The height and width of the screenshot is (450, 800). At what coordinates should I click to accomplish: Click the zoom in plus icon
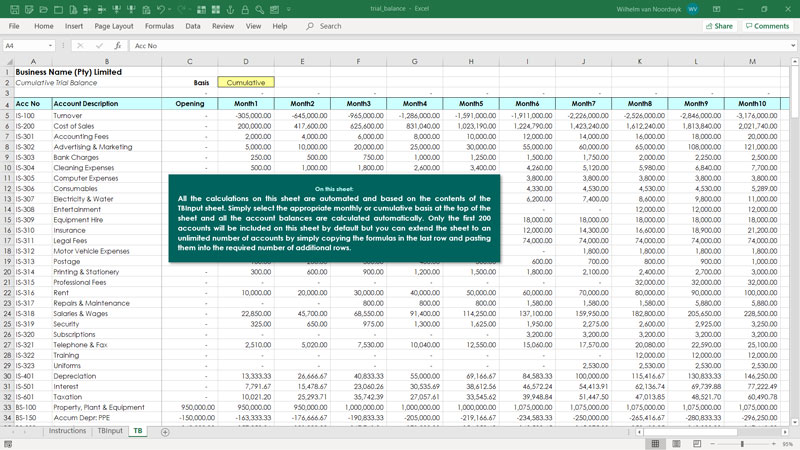point(774,444)
